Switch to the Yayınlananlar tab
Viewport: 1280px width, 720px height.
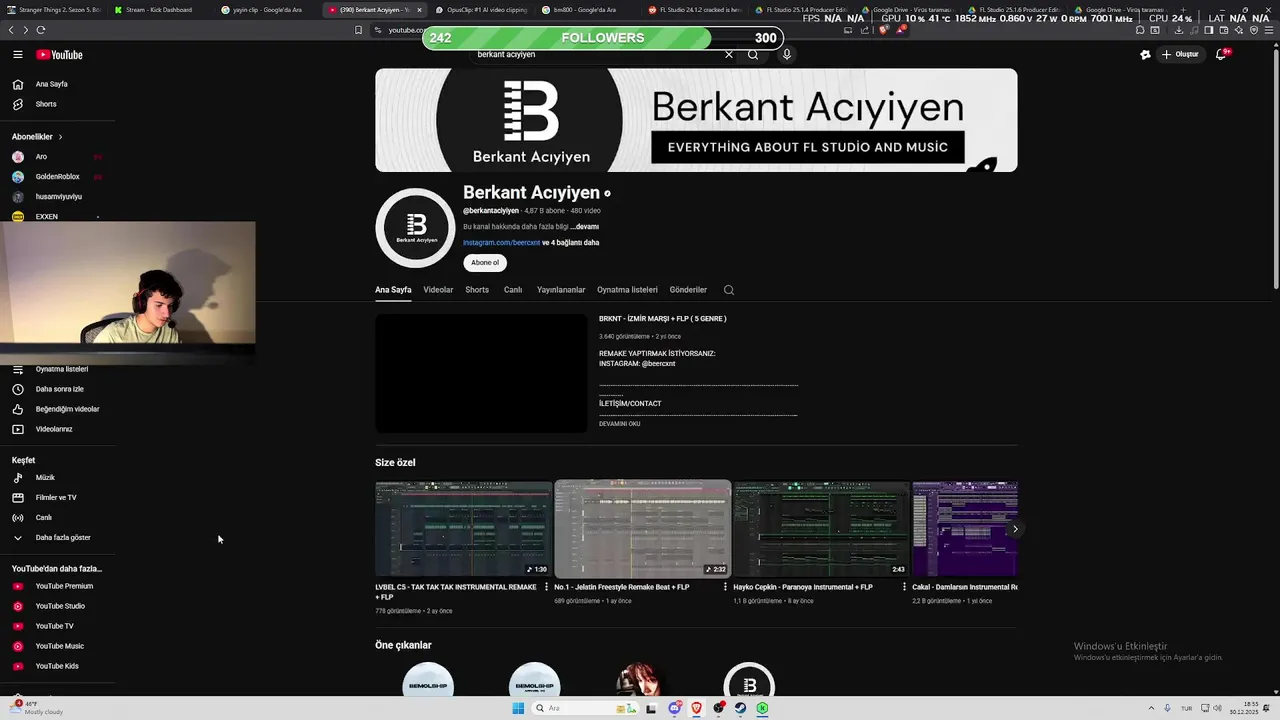pyautogui.click(x=561, y=290)
